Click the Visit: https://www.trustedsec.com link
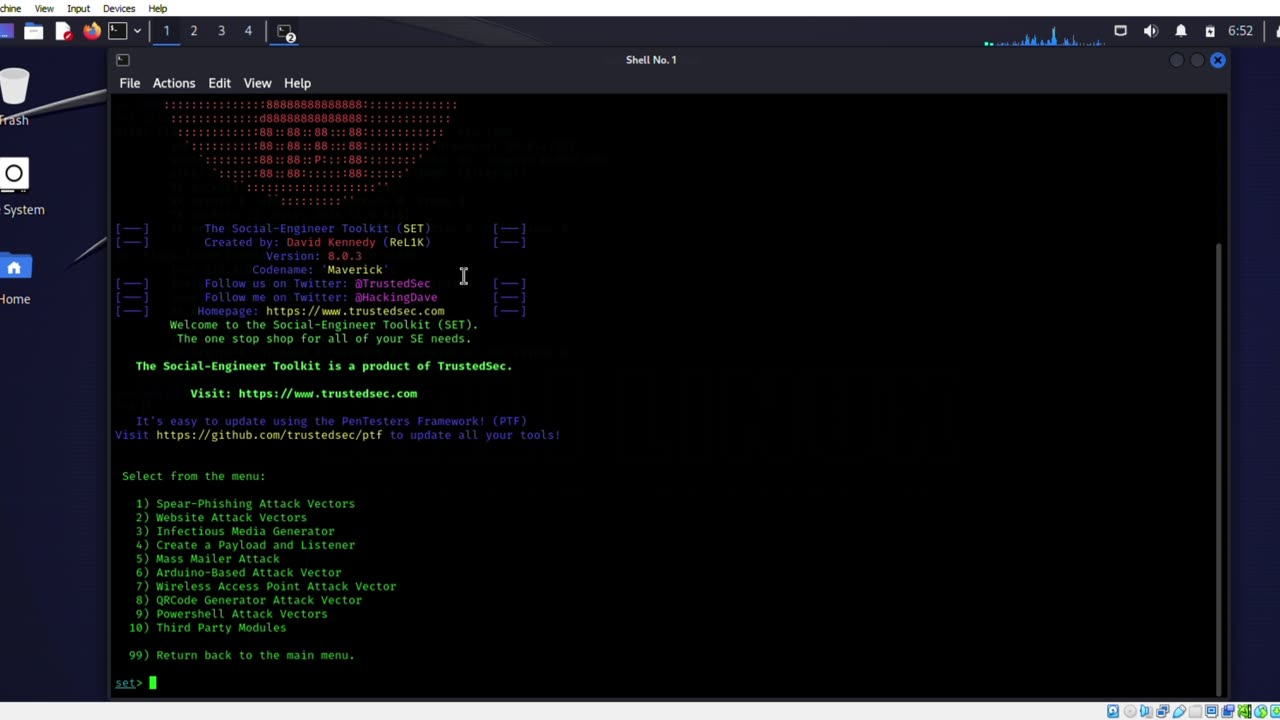1280x720 pixels. [304, 393]
